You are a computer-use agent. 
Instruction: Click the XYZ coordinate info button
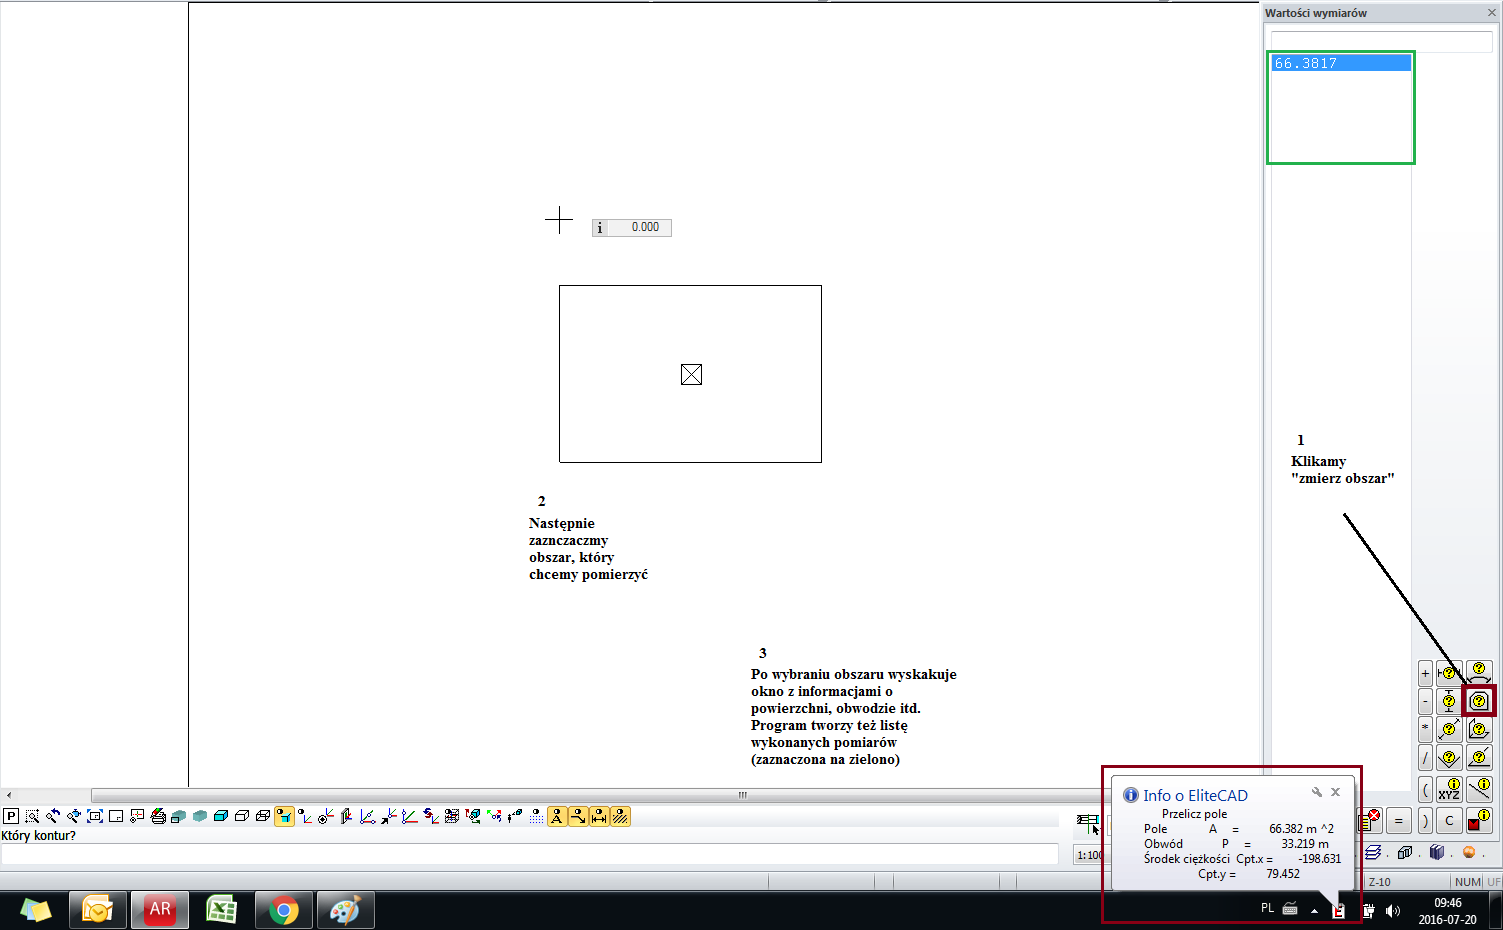pyautogui.click(x=1449, y=790)
